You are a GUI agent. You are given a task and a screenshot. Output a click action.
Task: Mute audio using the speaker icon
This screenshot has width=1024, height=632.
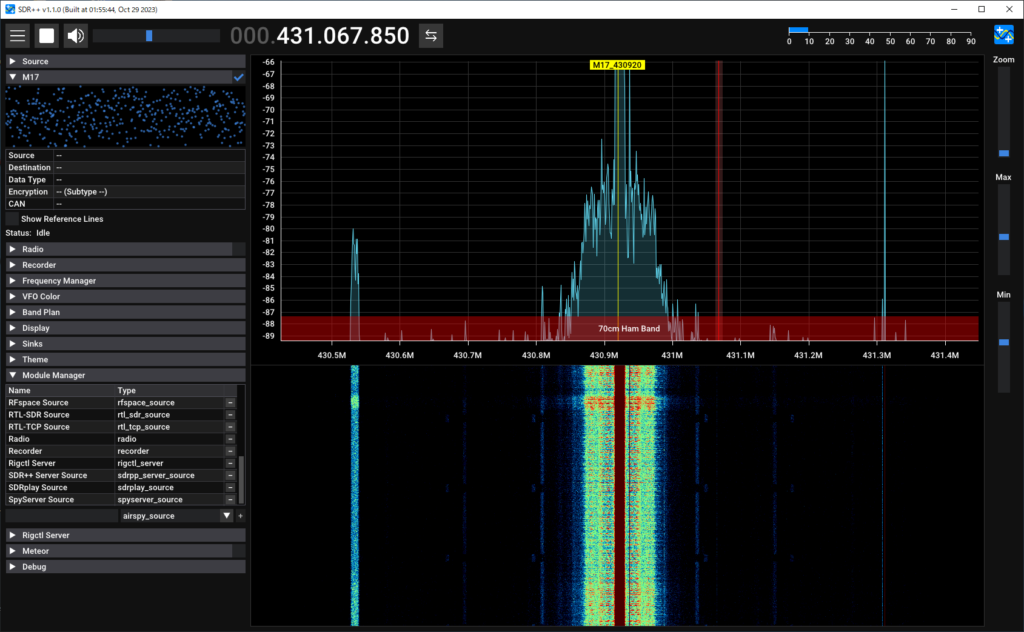[73, 35]
